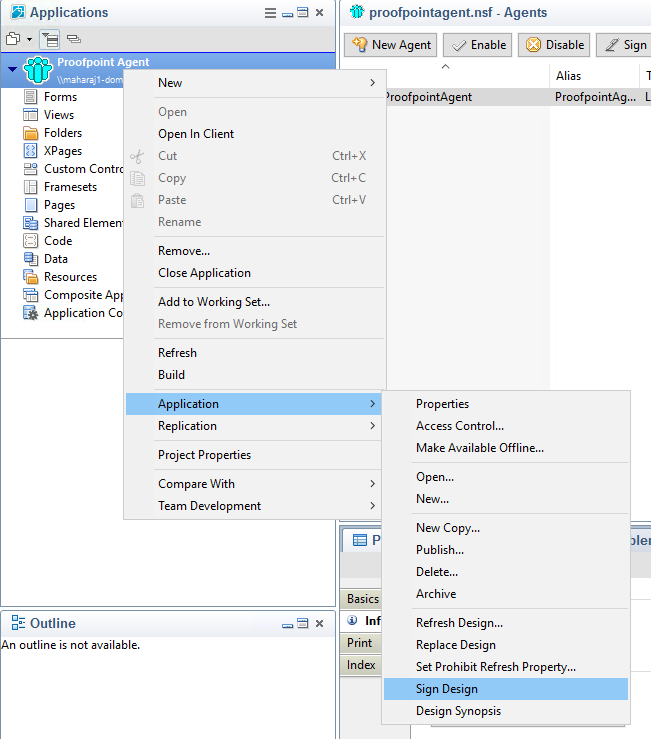Select Project Properties
651x739 pixels.
pyautogui.click(x=254, y=455)
